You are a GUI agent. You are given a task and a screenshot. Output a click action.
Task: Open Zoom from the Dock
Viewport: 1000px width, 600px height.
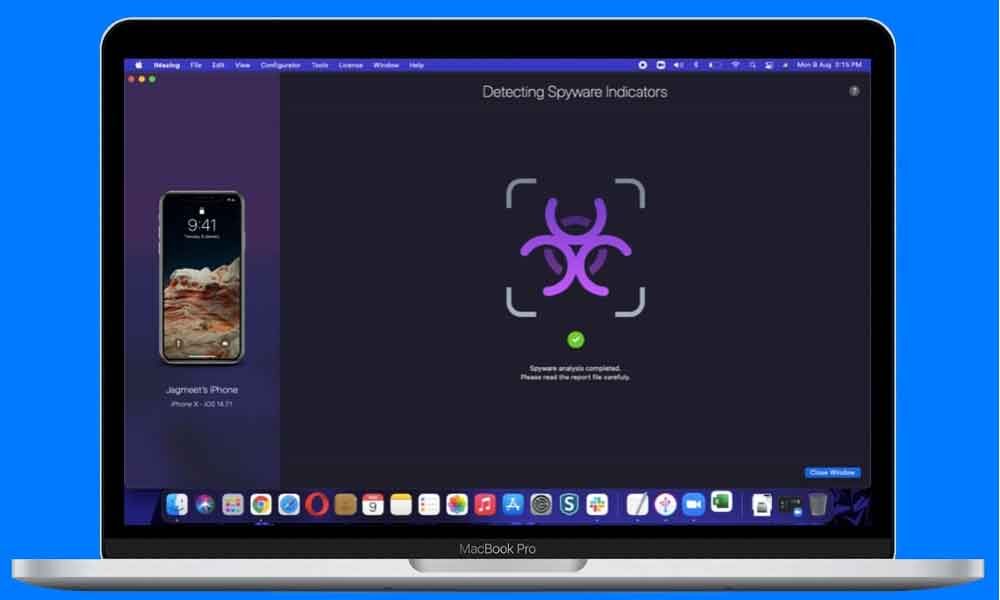[x=693, y=505]
